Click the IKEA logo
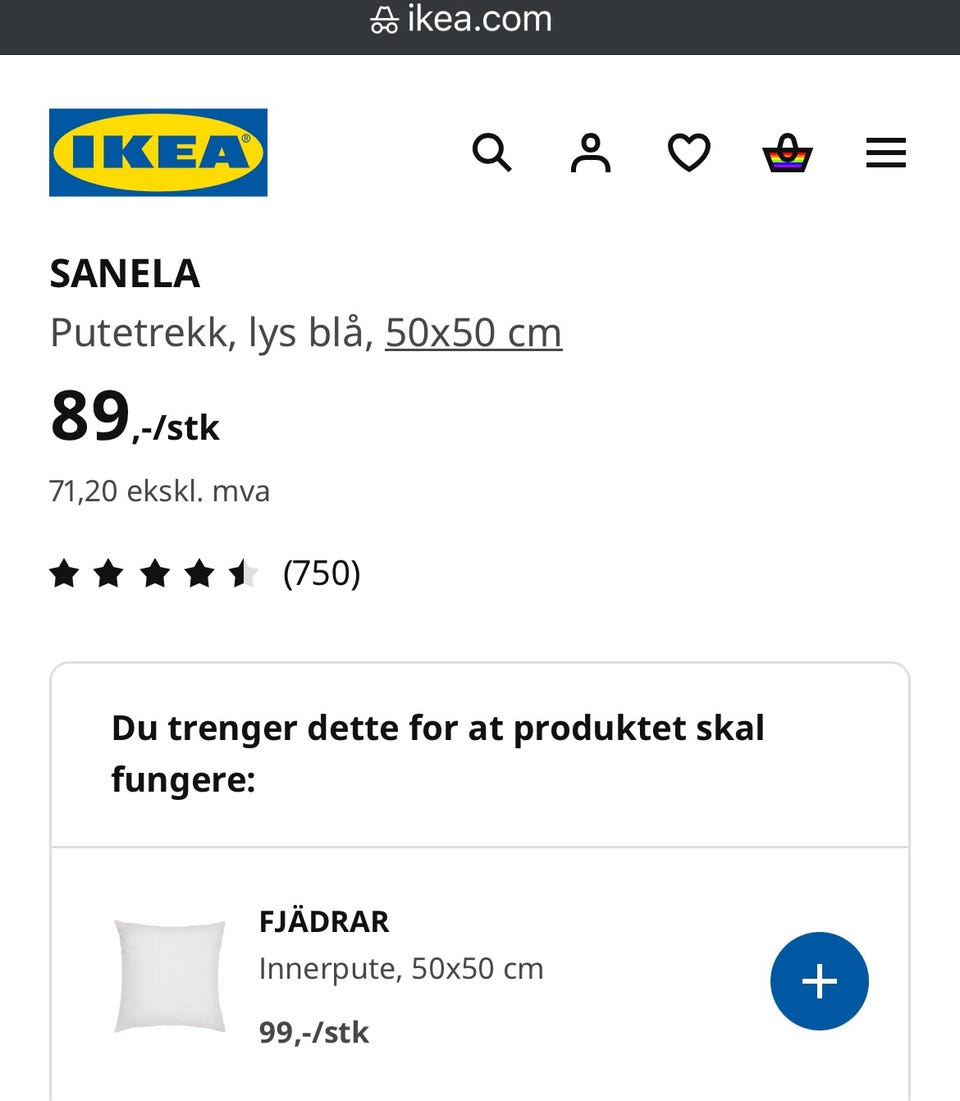This screenshot has height=1101, width=960. 158,152
